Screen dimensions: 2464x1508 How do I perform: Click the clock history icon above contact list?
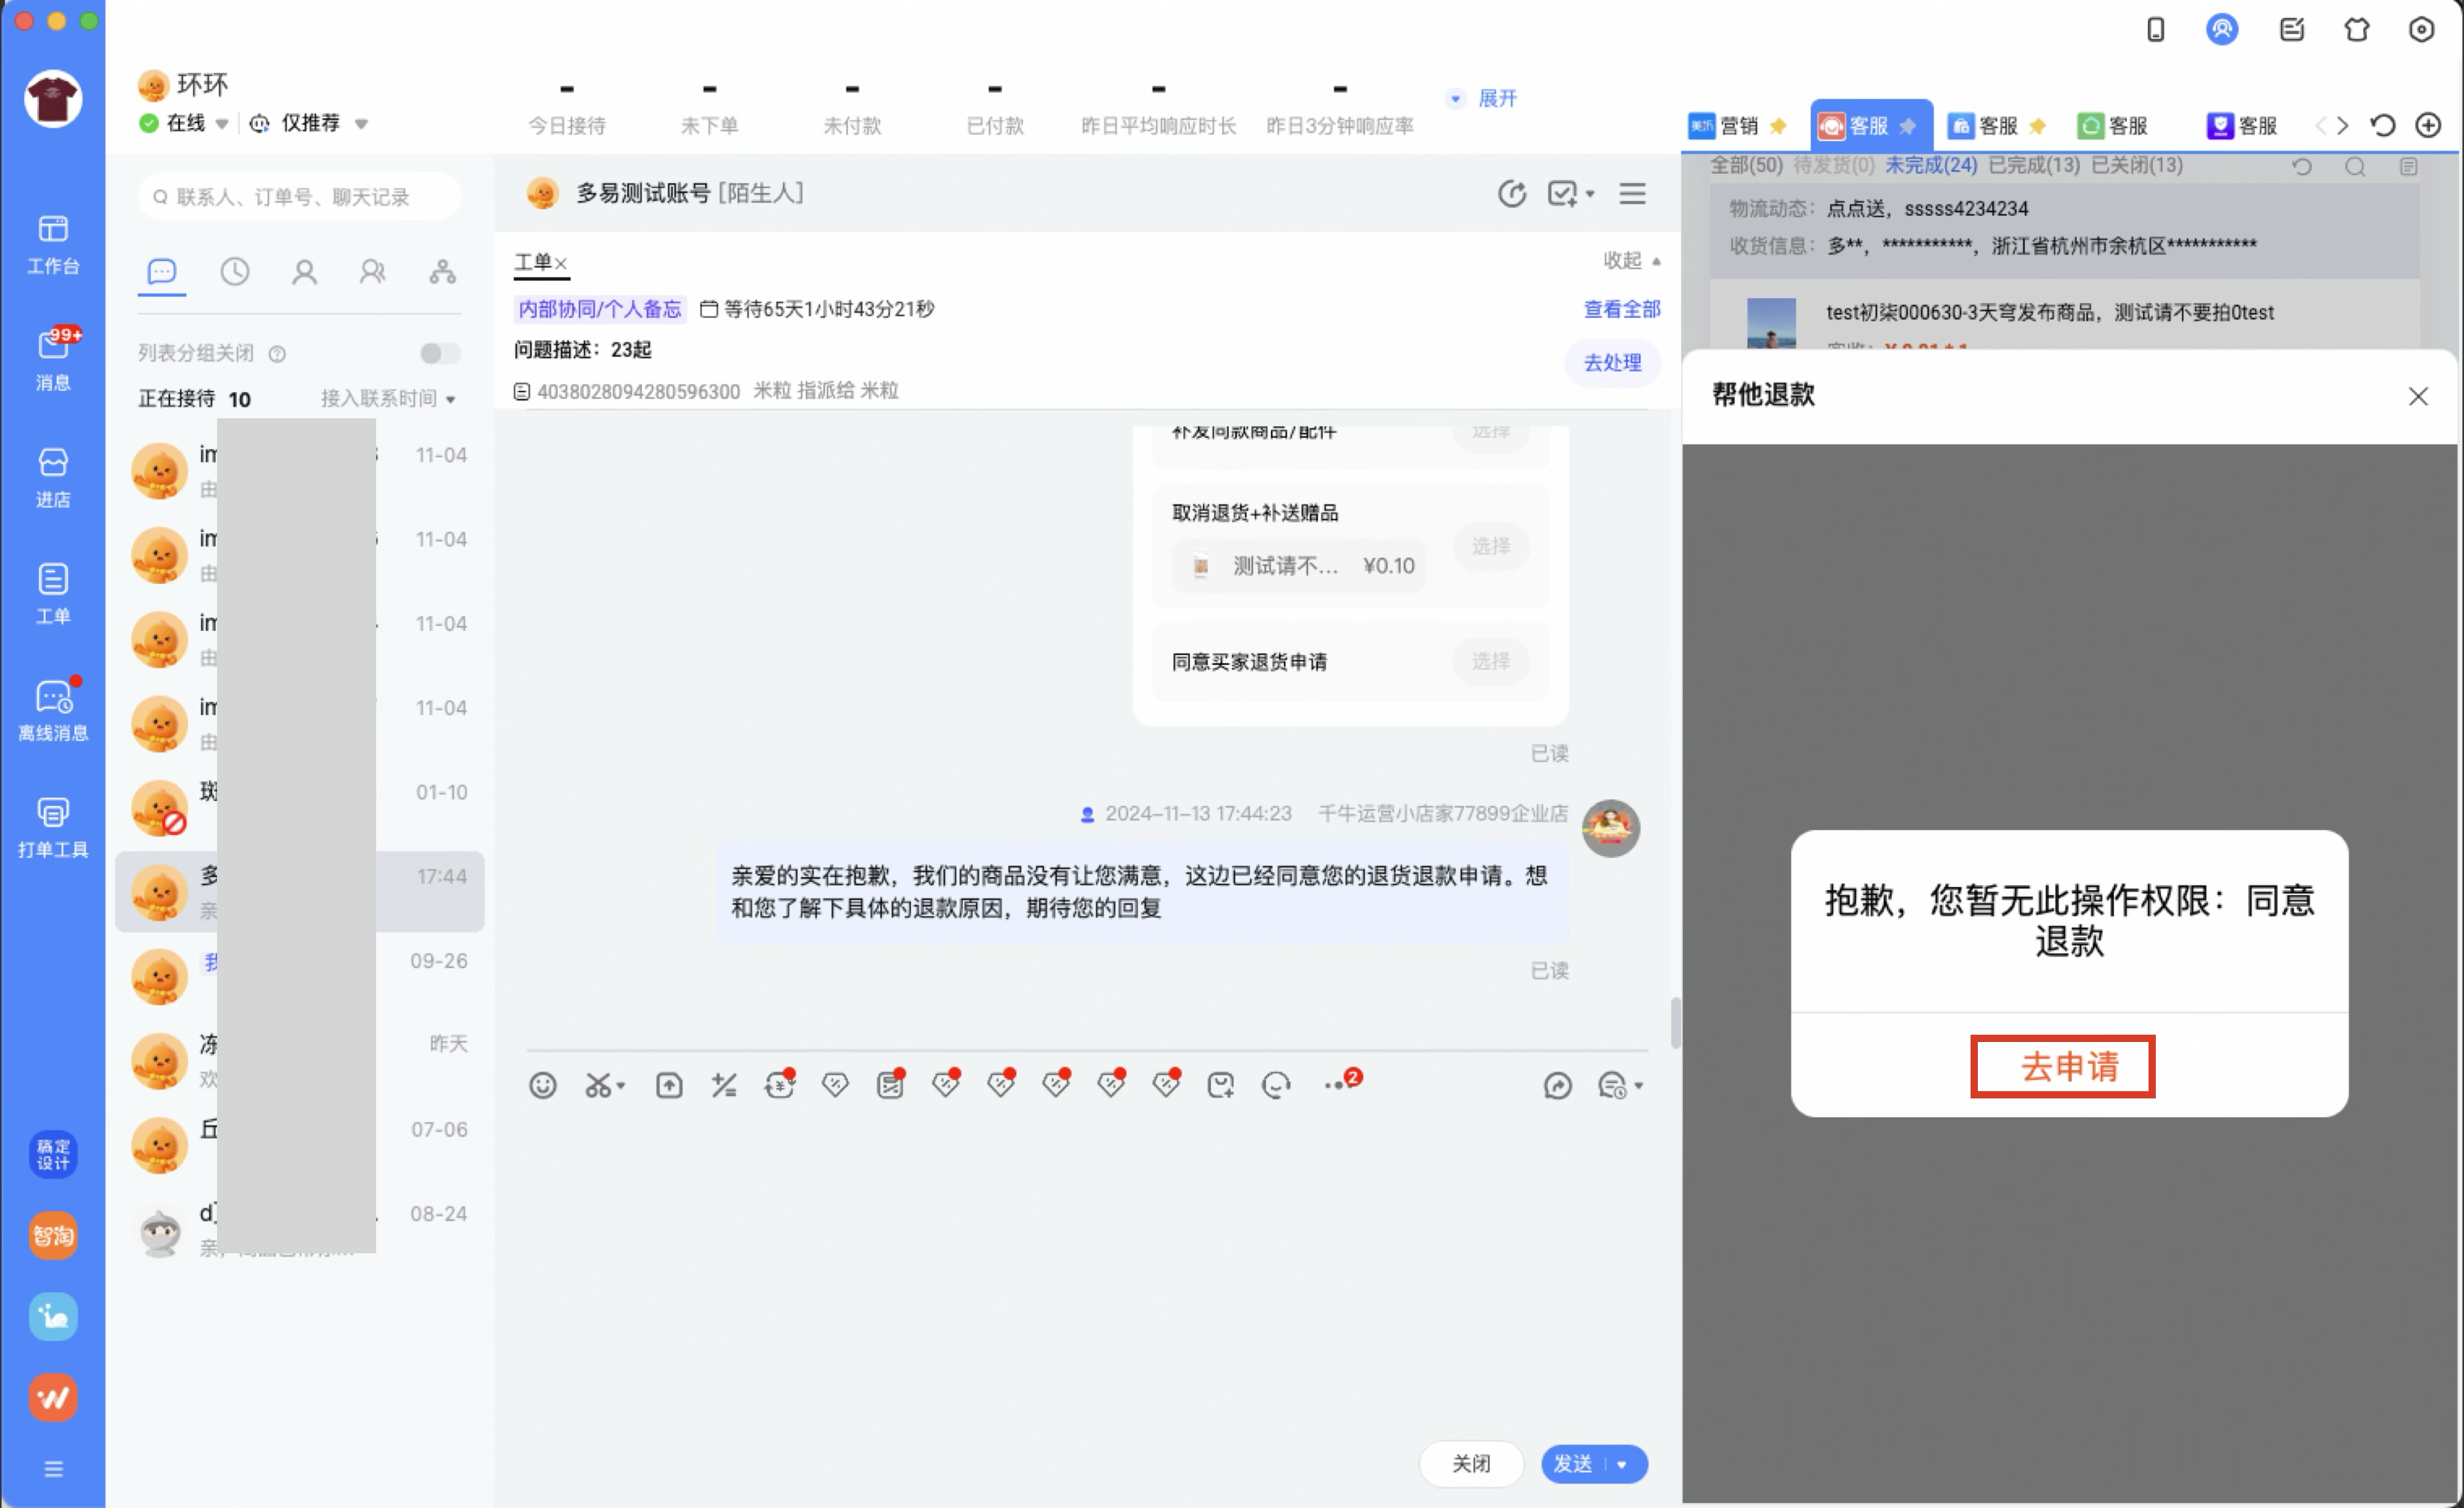pos(234,271)
